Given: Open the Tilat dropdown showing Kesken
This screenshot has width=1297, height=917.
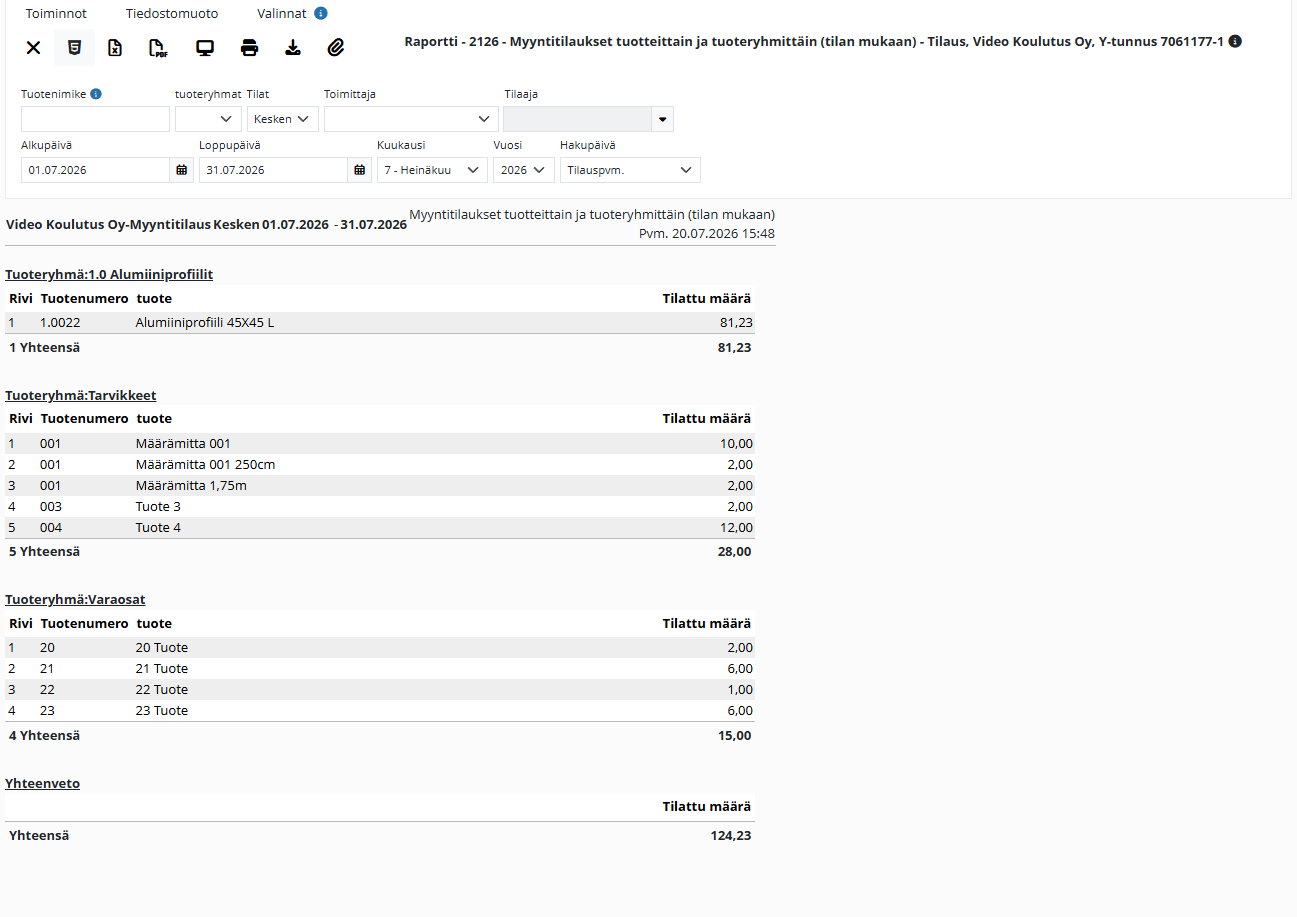Looking at the screenshot, I should coord(283,119).
